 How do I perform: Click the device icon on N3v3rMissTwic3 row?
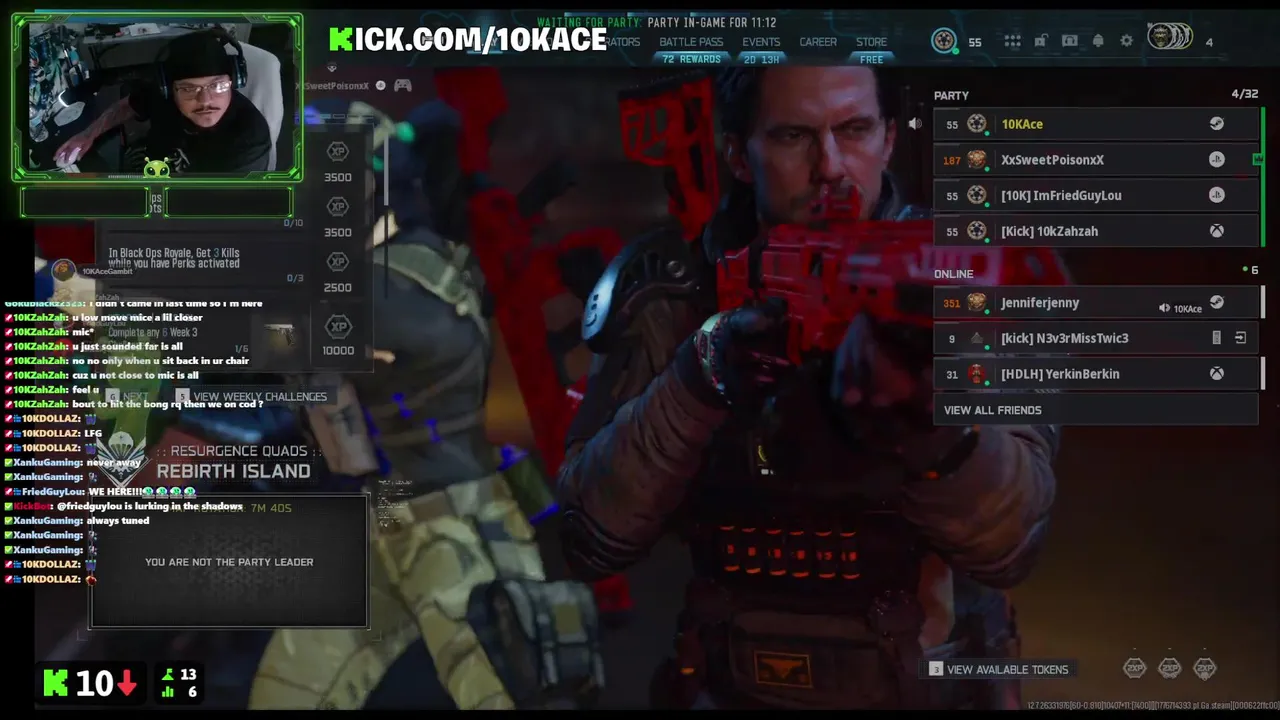click(x=1217, y=338)
